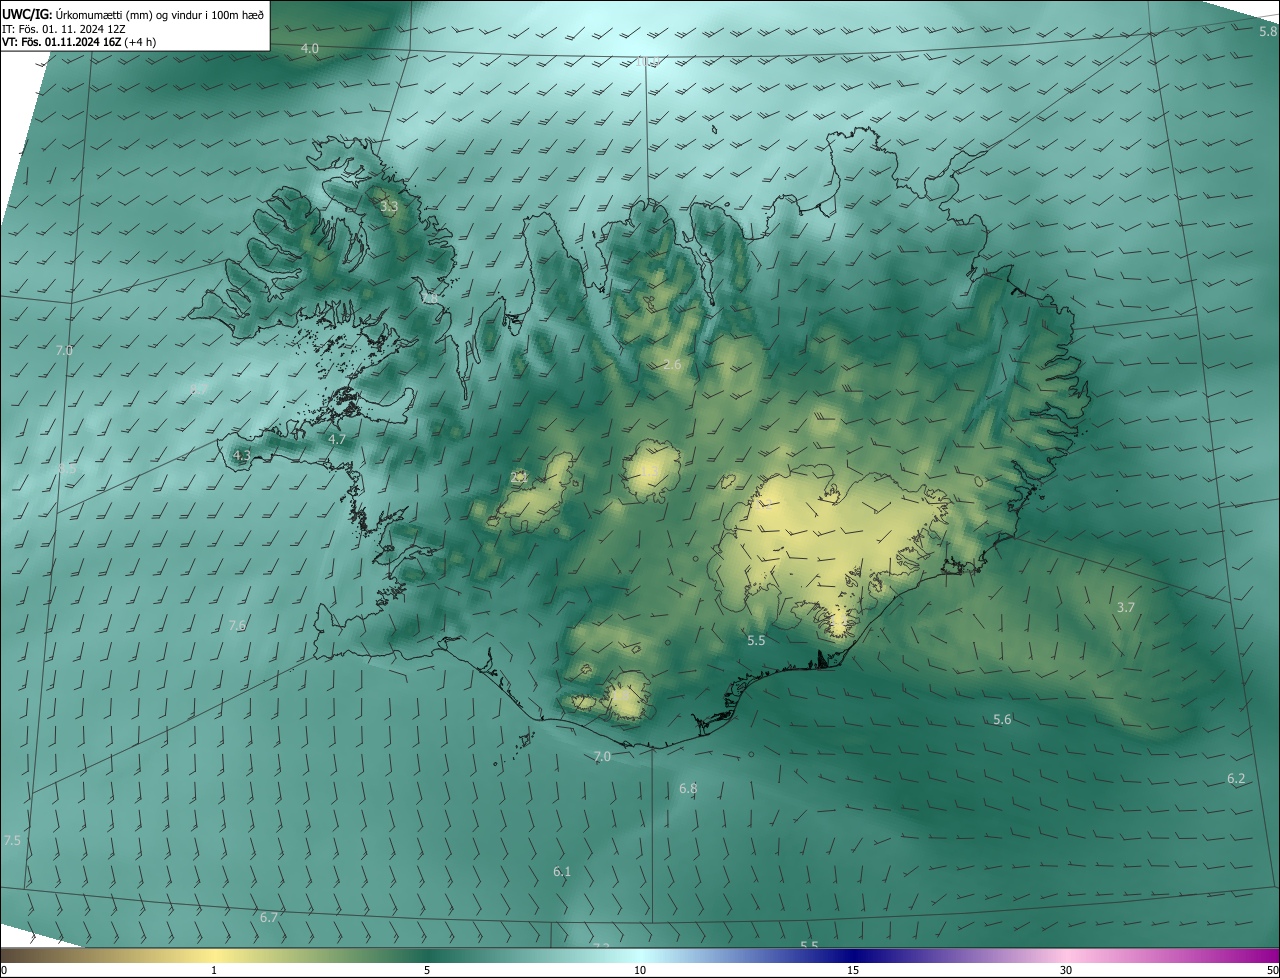Viewport: 1280px width, 978px height.
Task: Click the UWC/IG Úrkomumætti title line
Action: (x=133, y=14)
